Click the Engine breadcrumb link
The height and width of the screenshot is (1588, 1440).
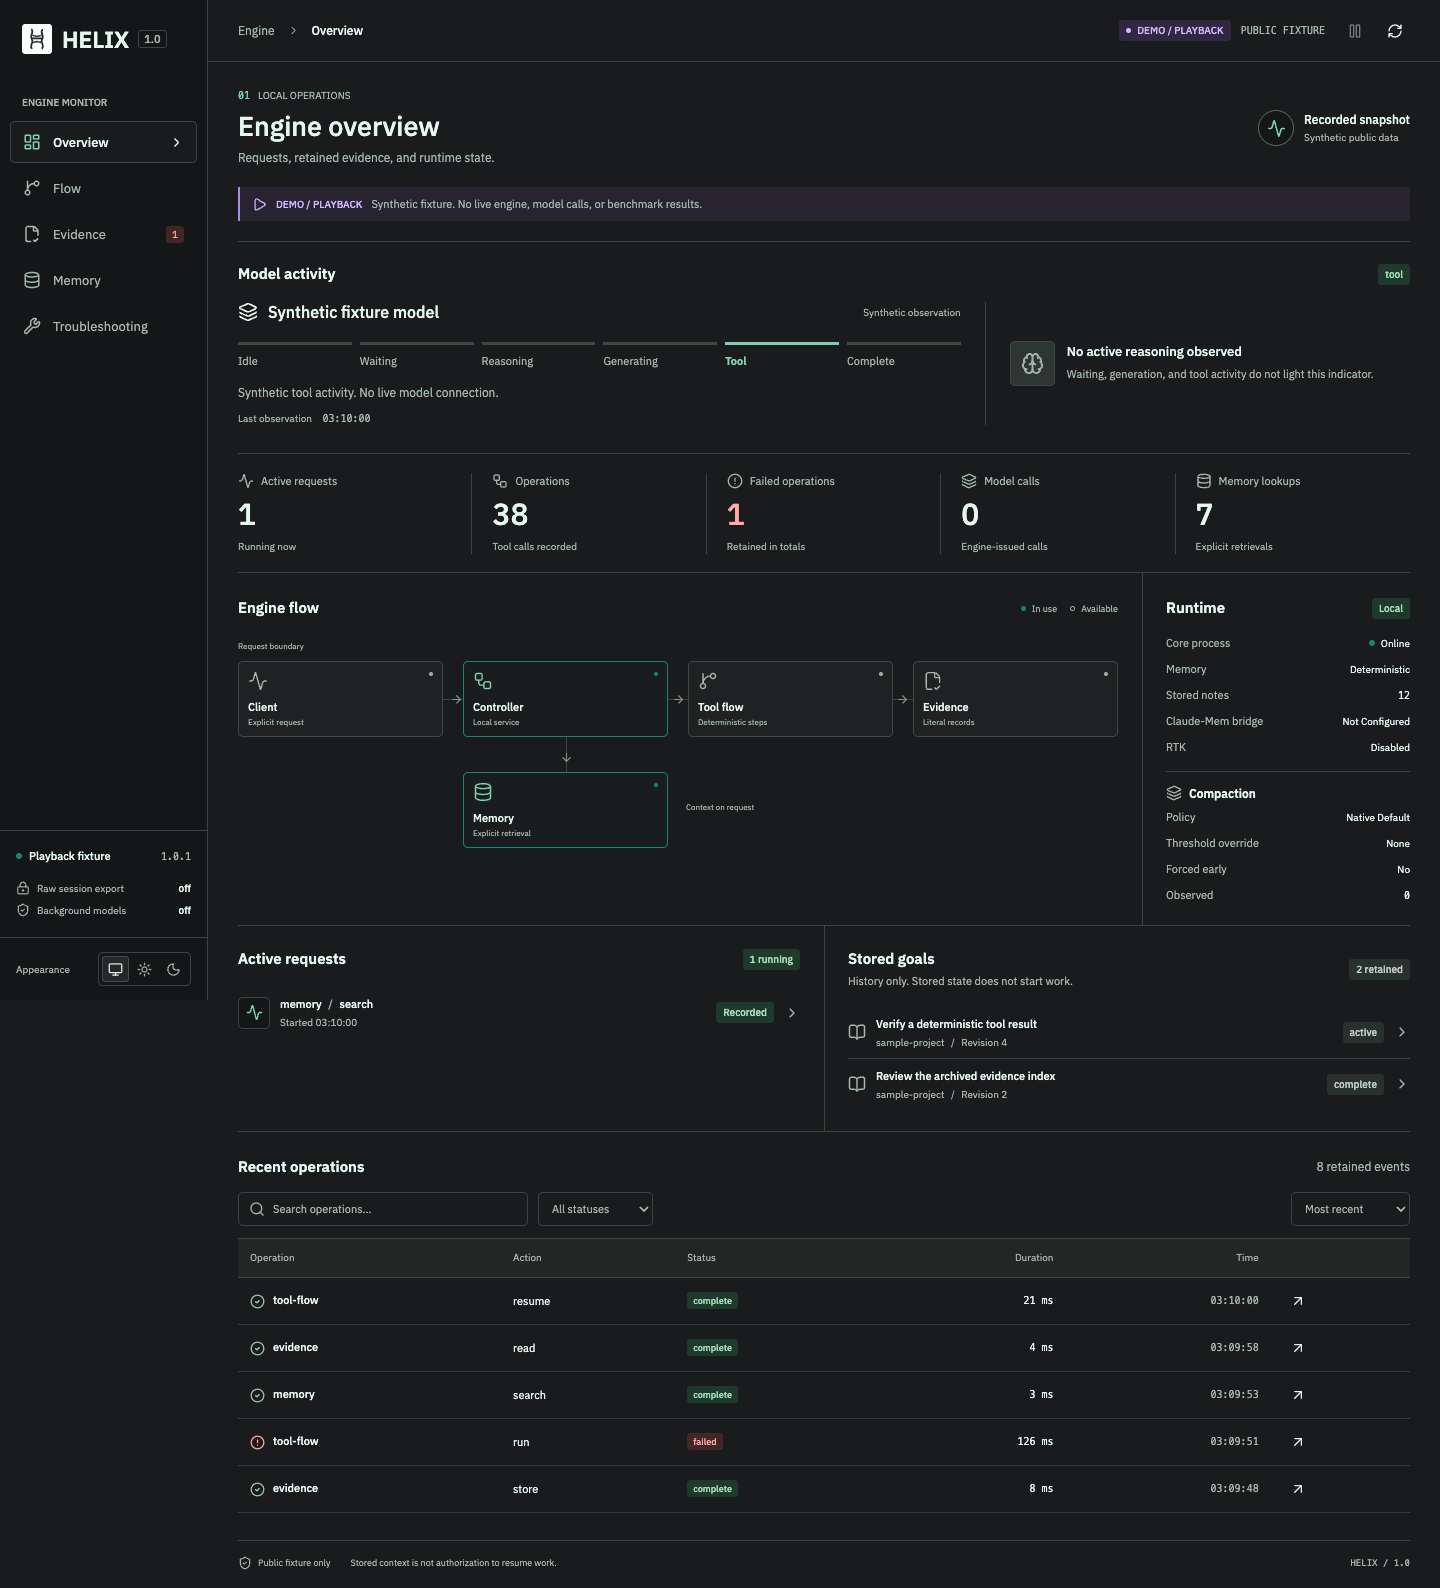[x=256, y=31]
